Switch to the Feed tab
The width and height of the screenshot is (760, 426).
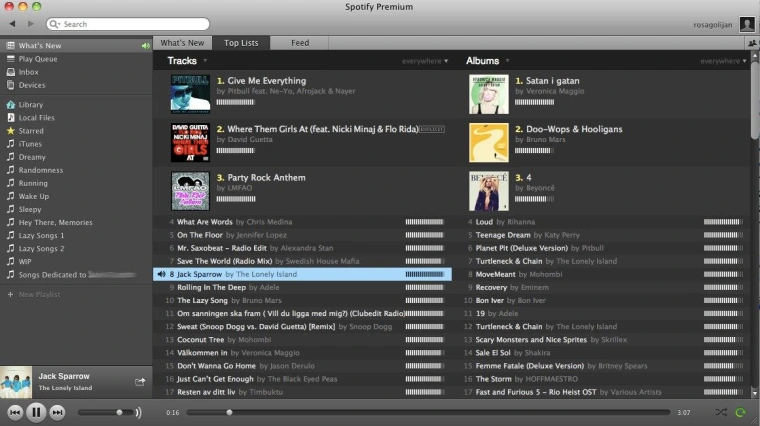pos(300,43)
